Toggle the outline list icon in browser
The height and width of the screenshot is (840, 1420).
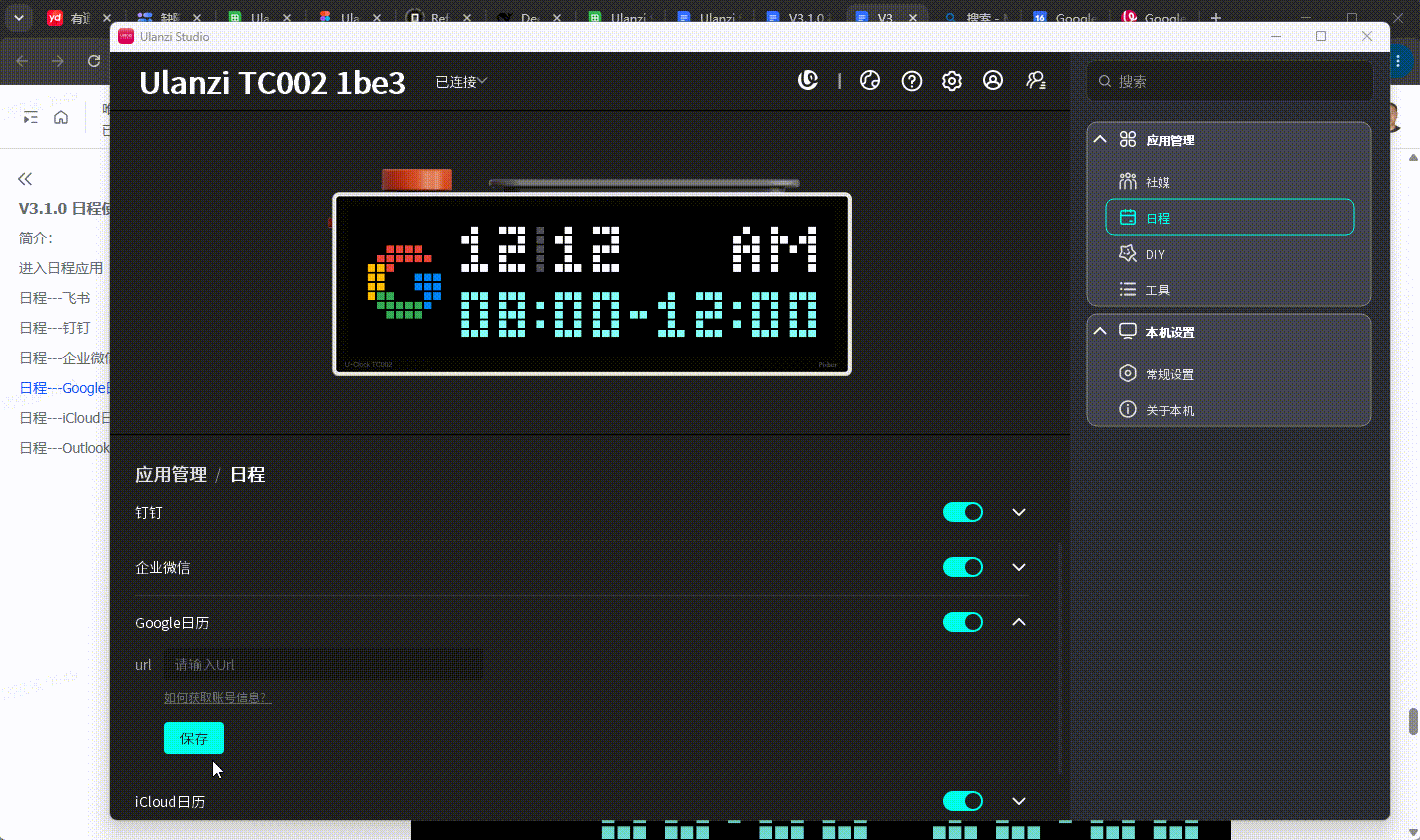pos(31,118)
